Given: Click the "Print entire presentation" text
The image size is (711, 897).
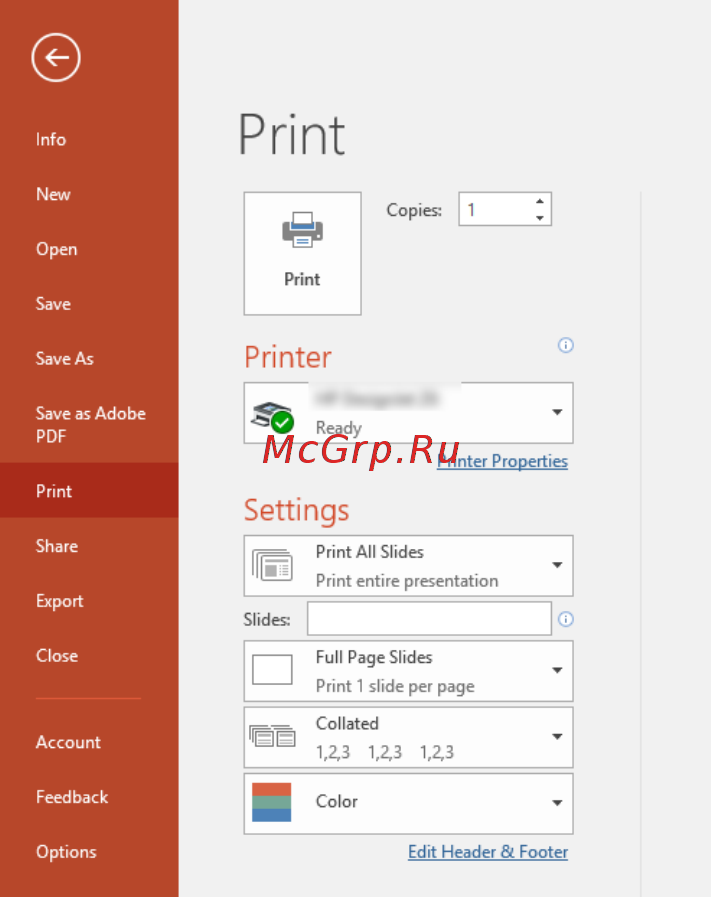Looking at the screenshot, I should pos(407,581).
